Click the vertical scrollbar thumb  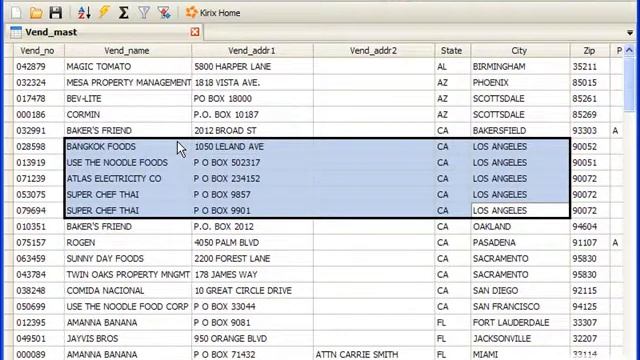pyautogui.click(x=629, y=83)
